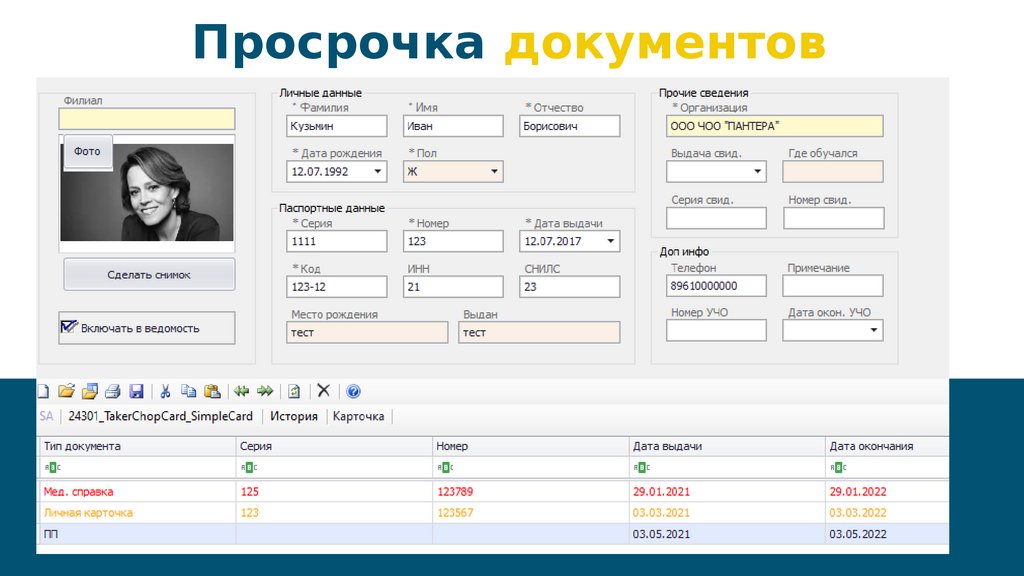Click the Copy toolbar icon
Viewport: 1024px width, 576px height.
point(188,391)
